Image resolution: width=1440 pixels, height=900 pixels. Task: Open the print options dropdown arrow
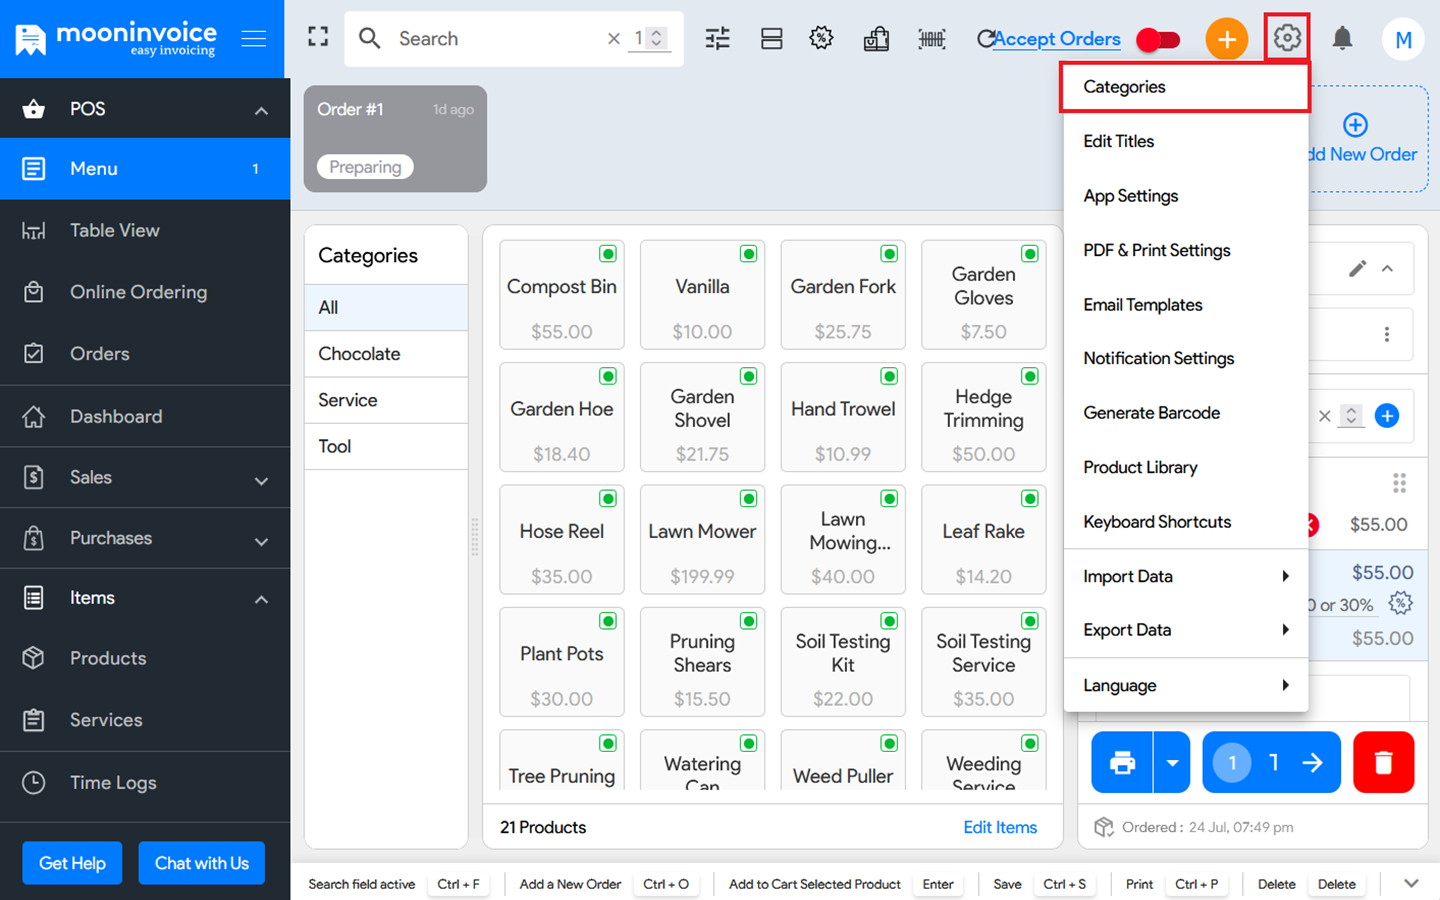click(1172, 762)
